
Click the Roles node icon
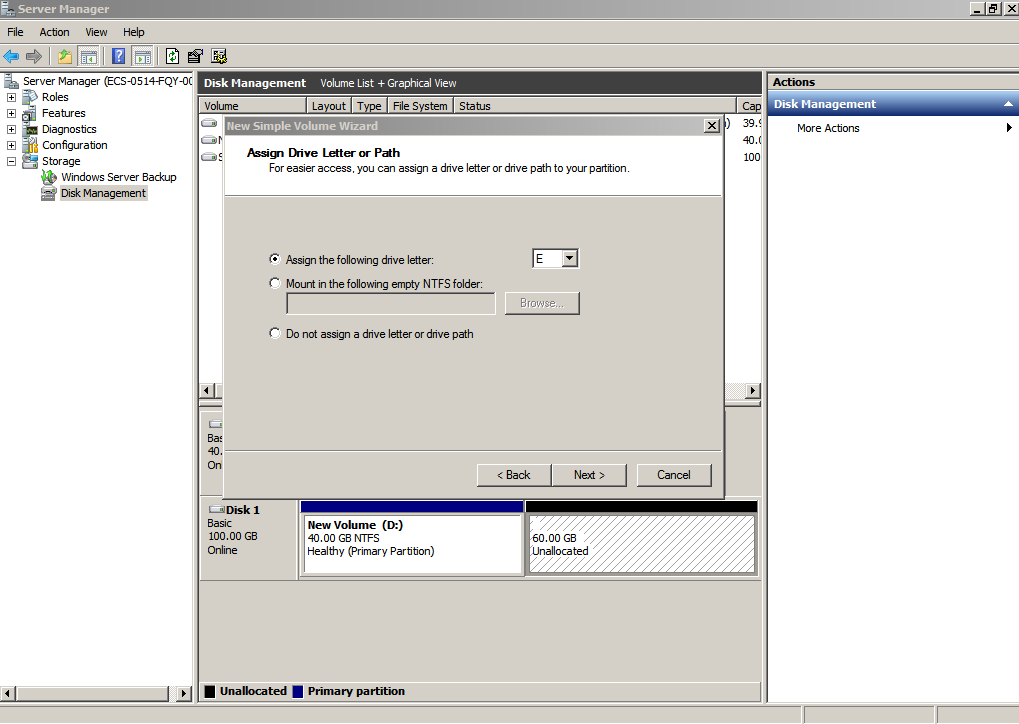click(x=30, y=97)
